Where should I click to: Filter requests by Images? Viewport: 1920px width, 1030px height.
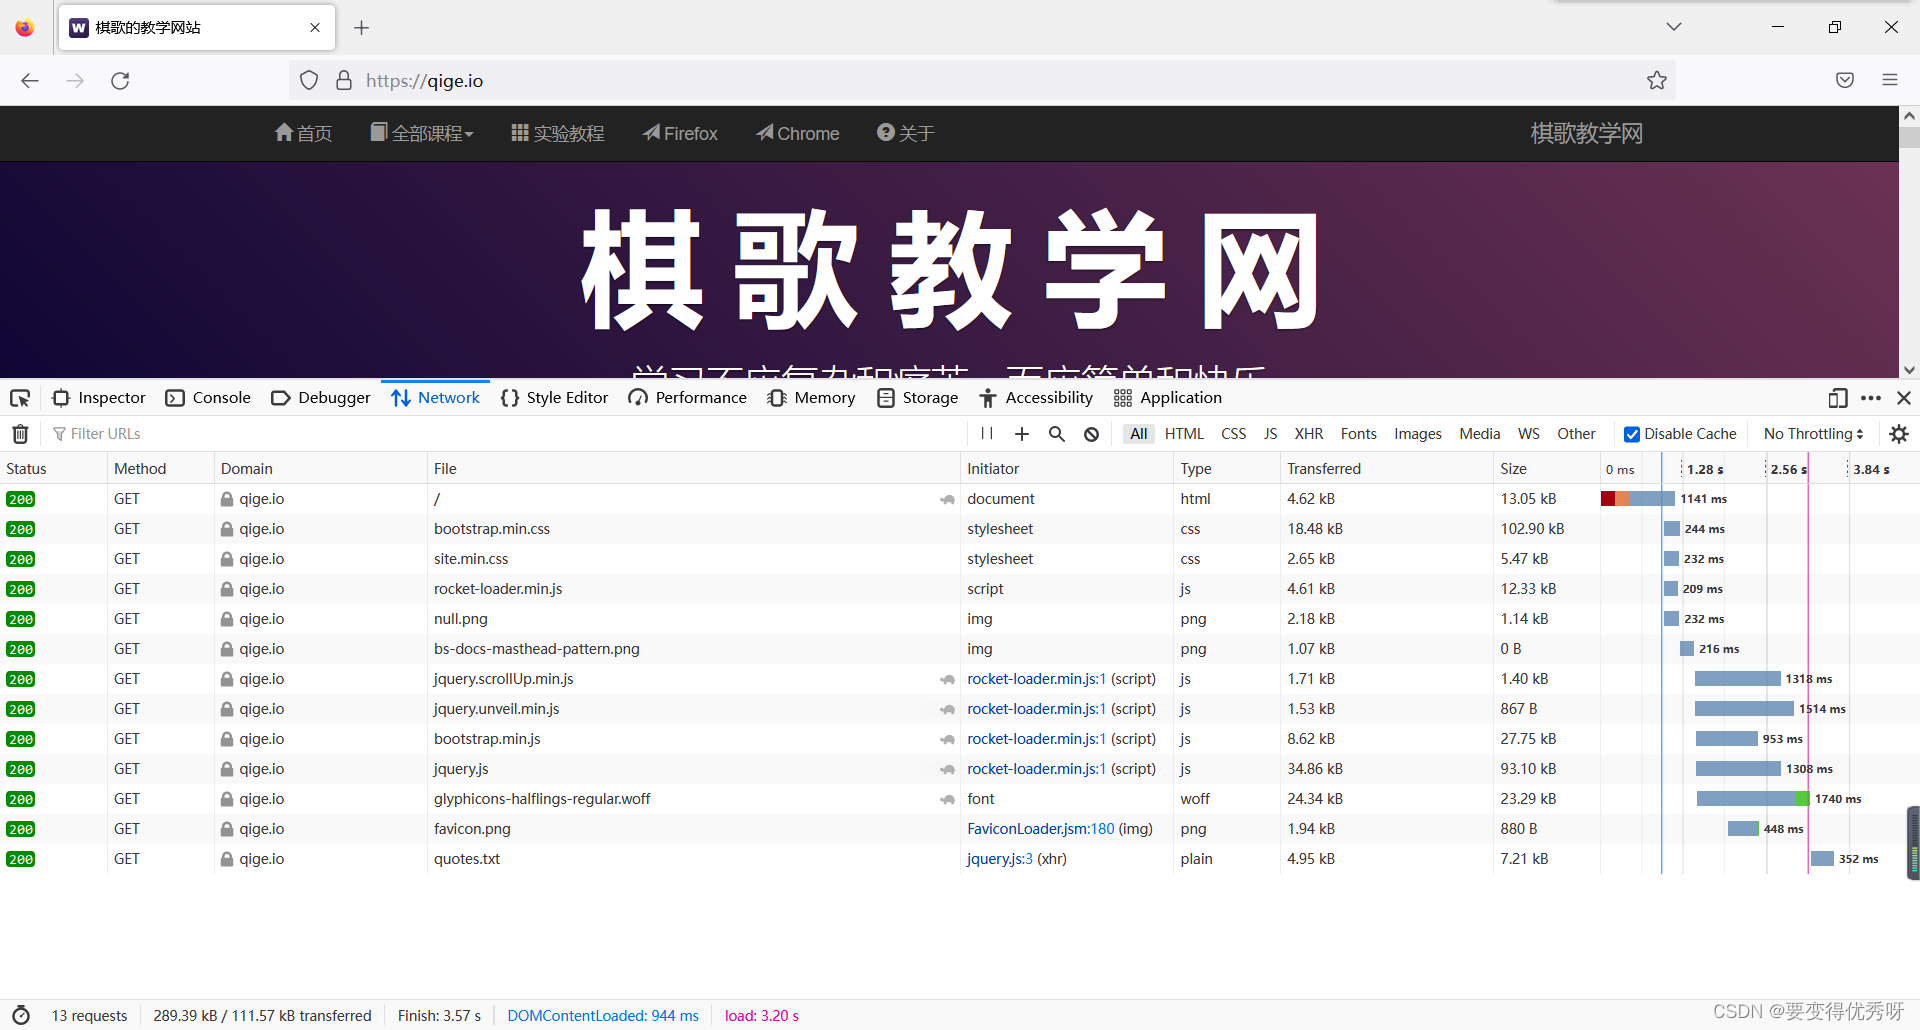(x=1418, y=434)
